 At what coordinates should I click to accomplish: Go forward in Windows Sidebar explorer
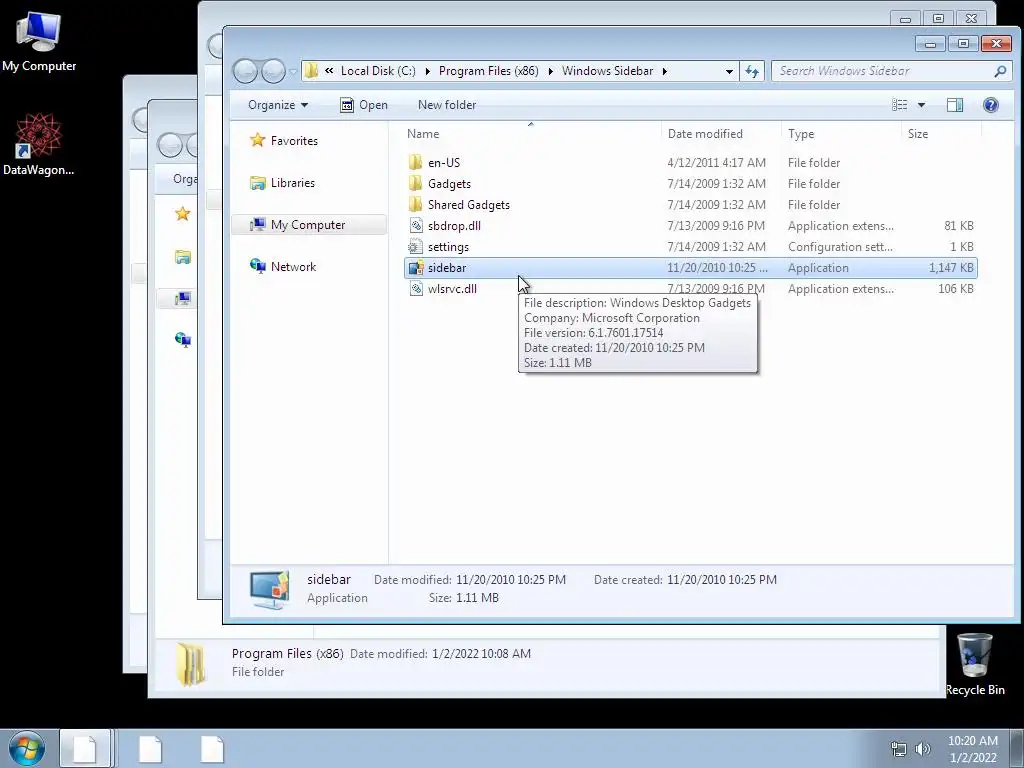[274, 71]
